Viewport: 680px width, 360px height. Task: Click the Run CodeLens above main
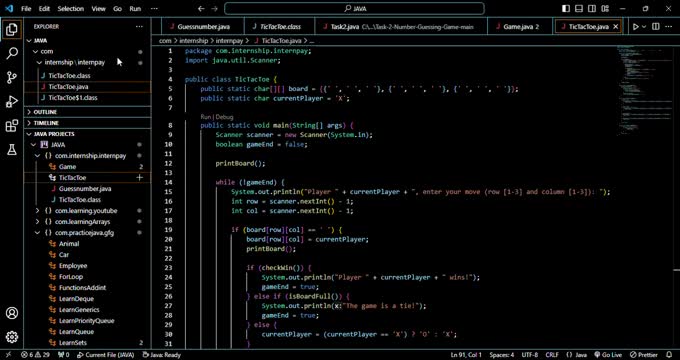point(206,117)
